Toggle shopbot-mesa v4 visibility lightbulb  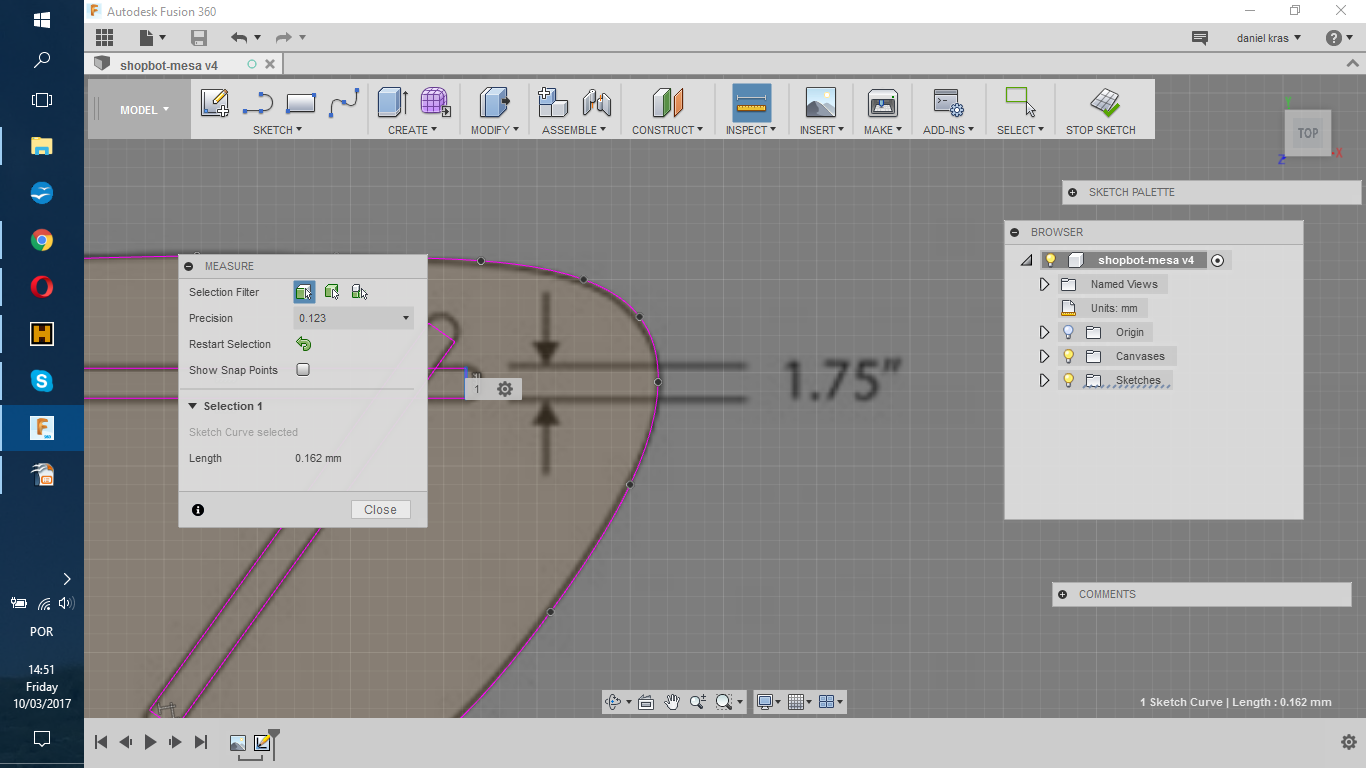click(x=1050, y=260)
